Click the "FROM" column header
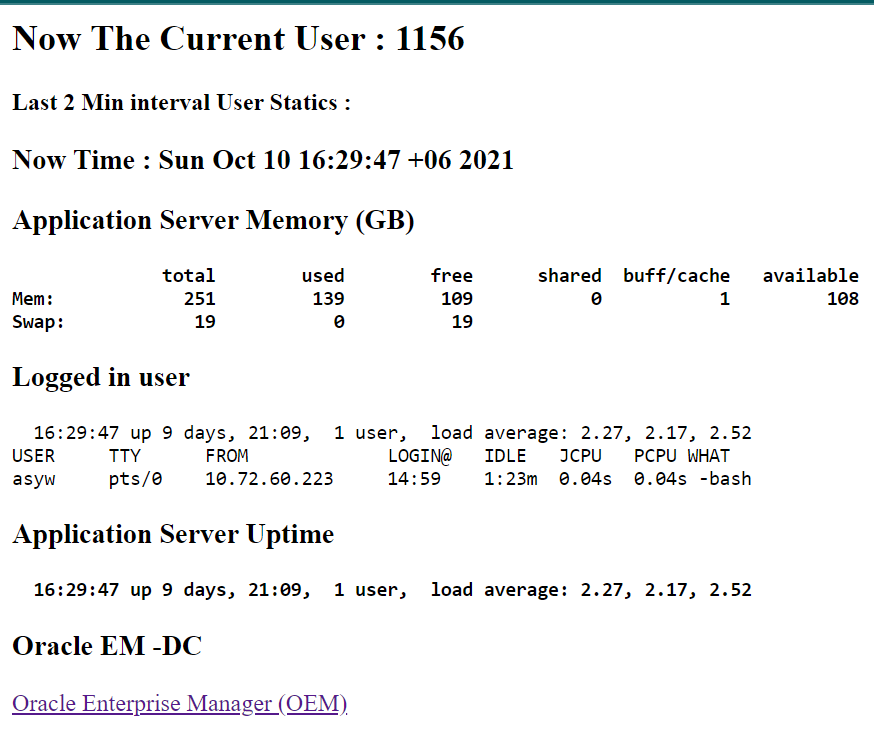 coord(226,456)
